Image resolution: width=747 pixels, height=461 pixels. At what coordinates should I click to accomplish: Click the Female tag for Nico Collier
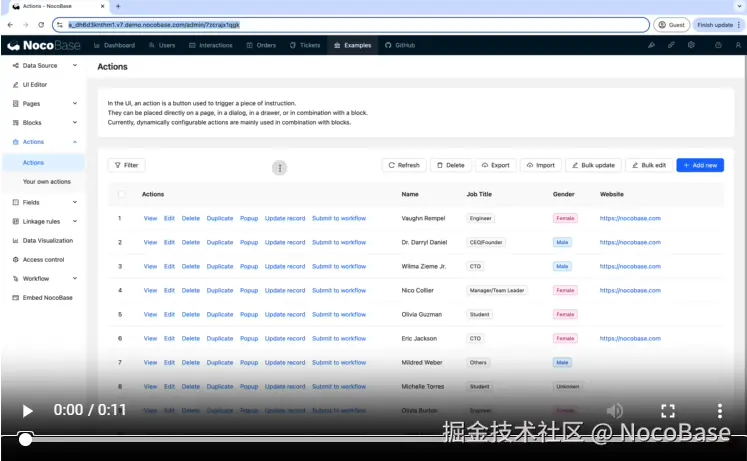(565, 291)
